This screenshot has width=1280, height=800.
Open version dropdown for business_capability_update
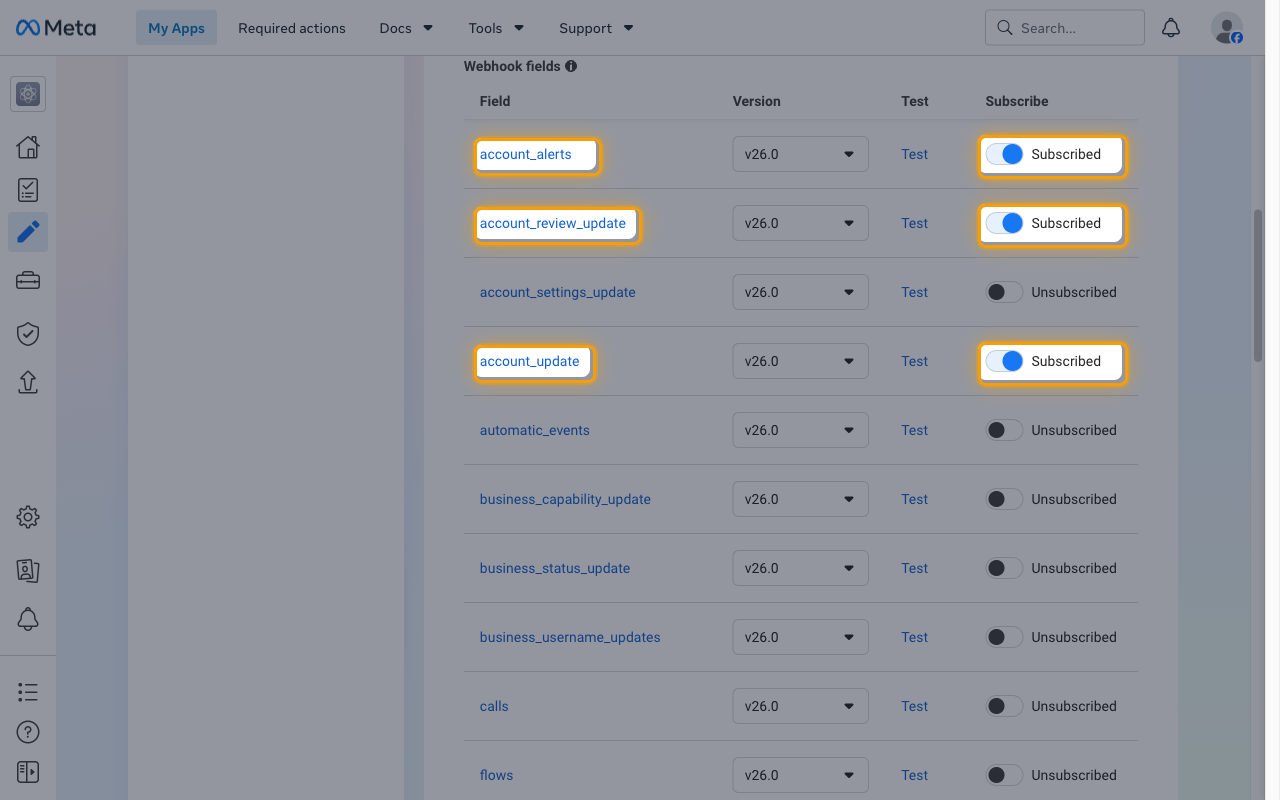pyautogui.click(x=800, y=499)
